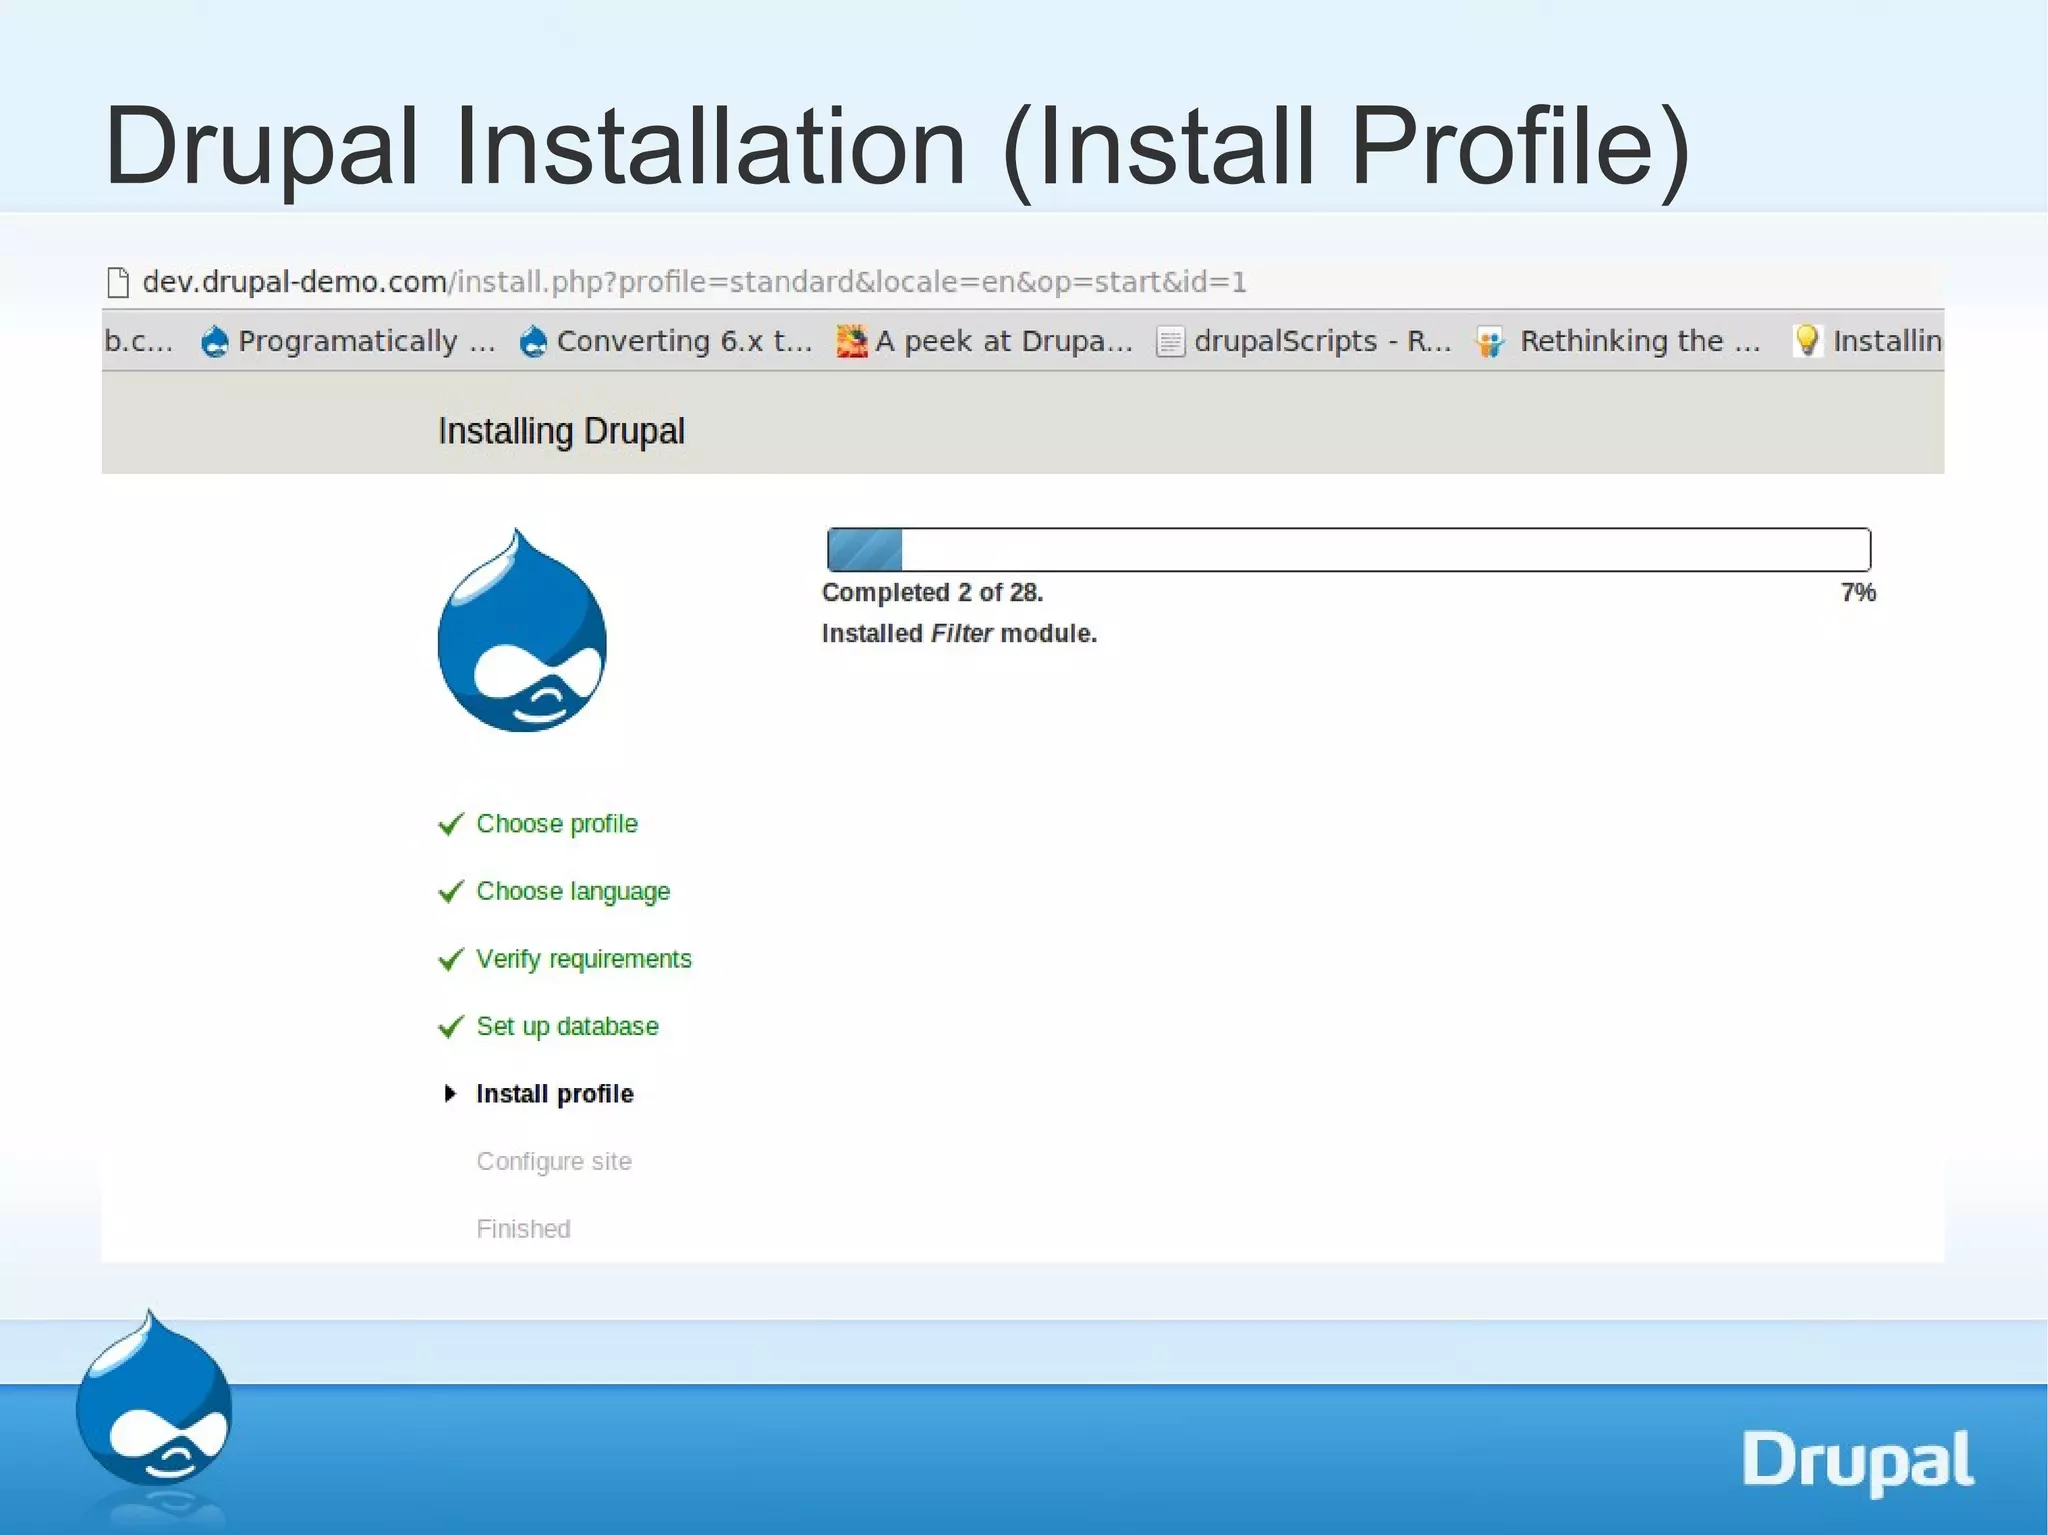This screenshot has width=2048, height=1535.
Task: Click the slide title 'Drupal Installation (Install Profile)'
Action: 896,148
